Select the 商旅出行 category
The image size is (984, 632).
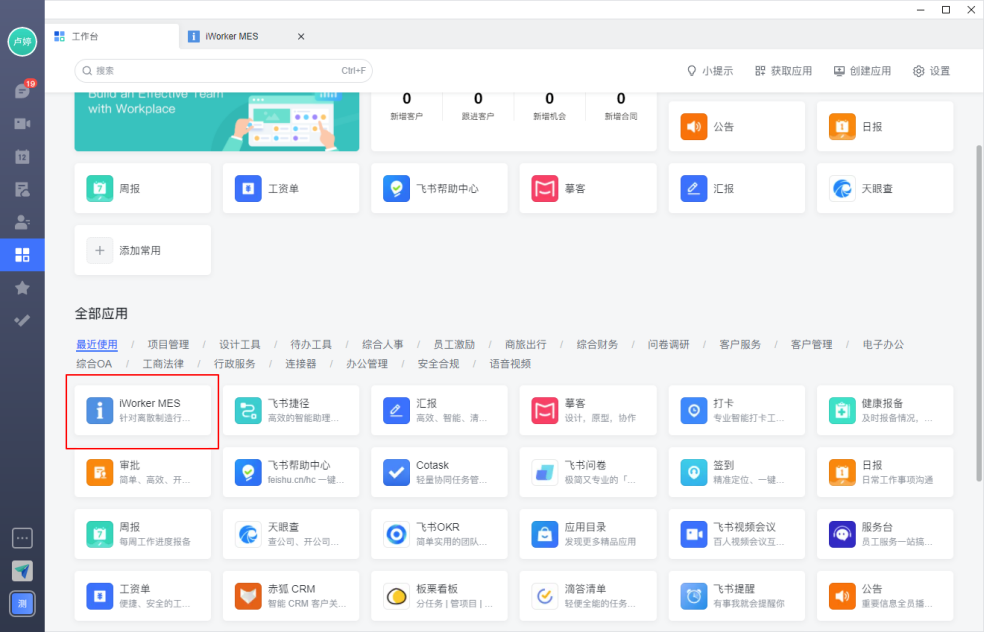pyautogui.click(x=526, y=345)
